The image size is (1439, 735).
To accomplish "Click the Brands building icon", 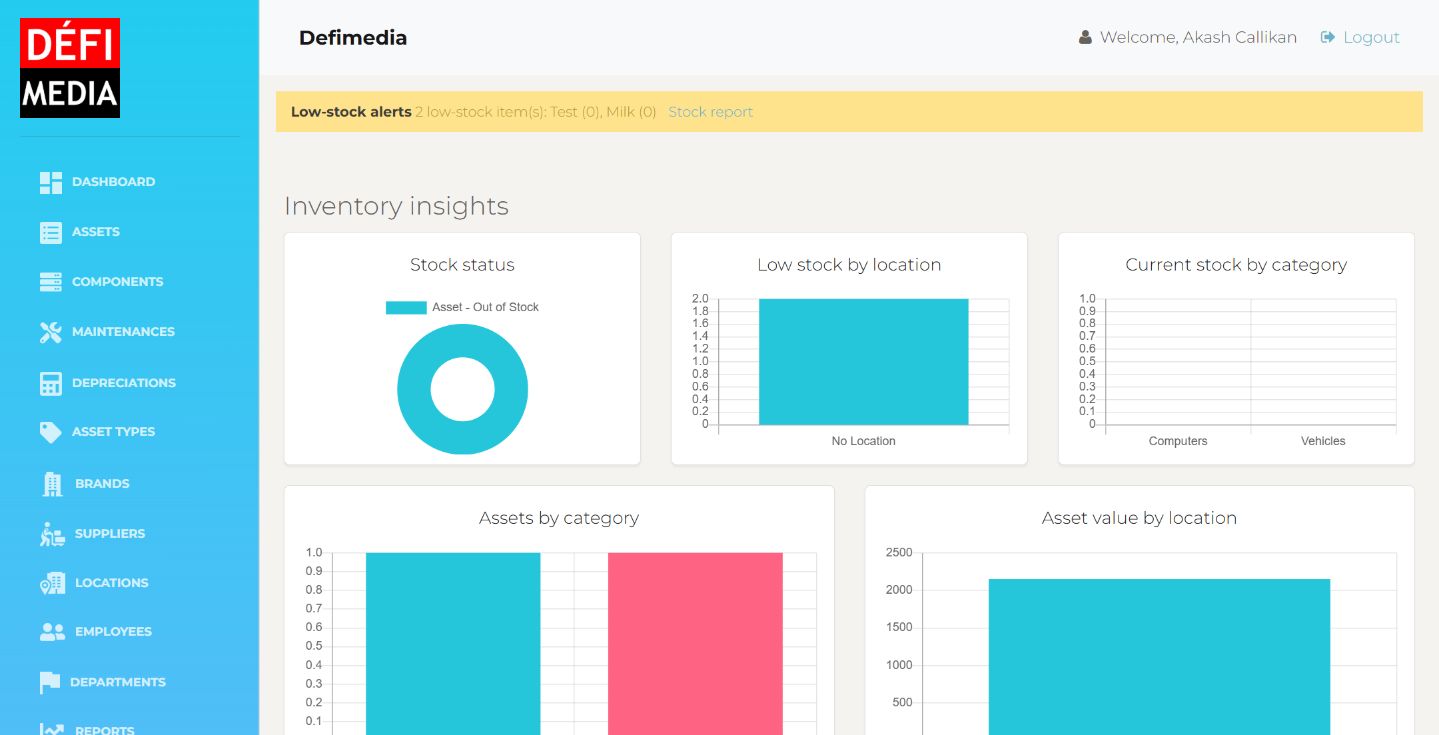I will (x=52, y=484).
